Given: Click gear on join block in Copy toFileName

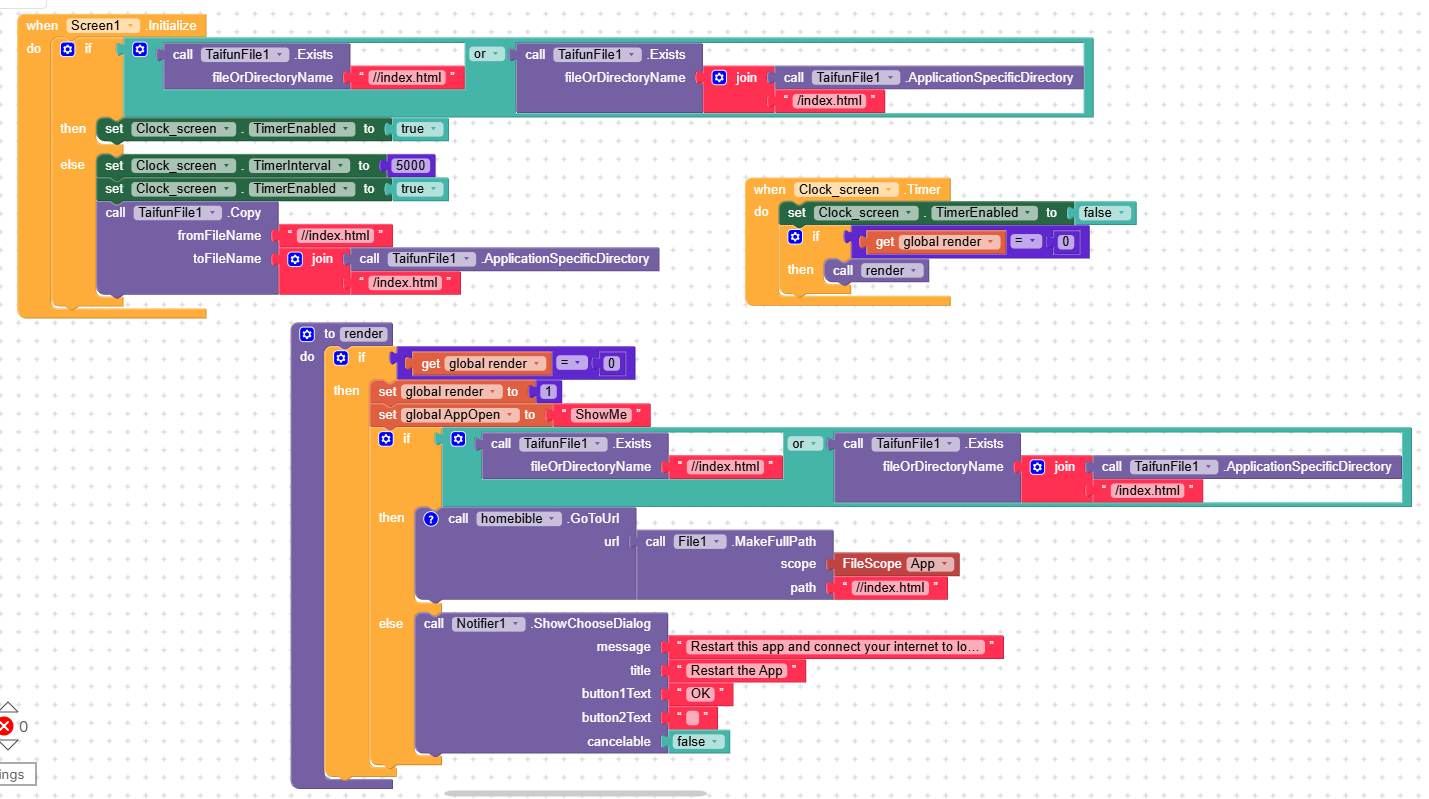Looking at the screenshot, I should click(x=295, y=259).
